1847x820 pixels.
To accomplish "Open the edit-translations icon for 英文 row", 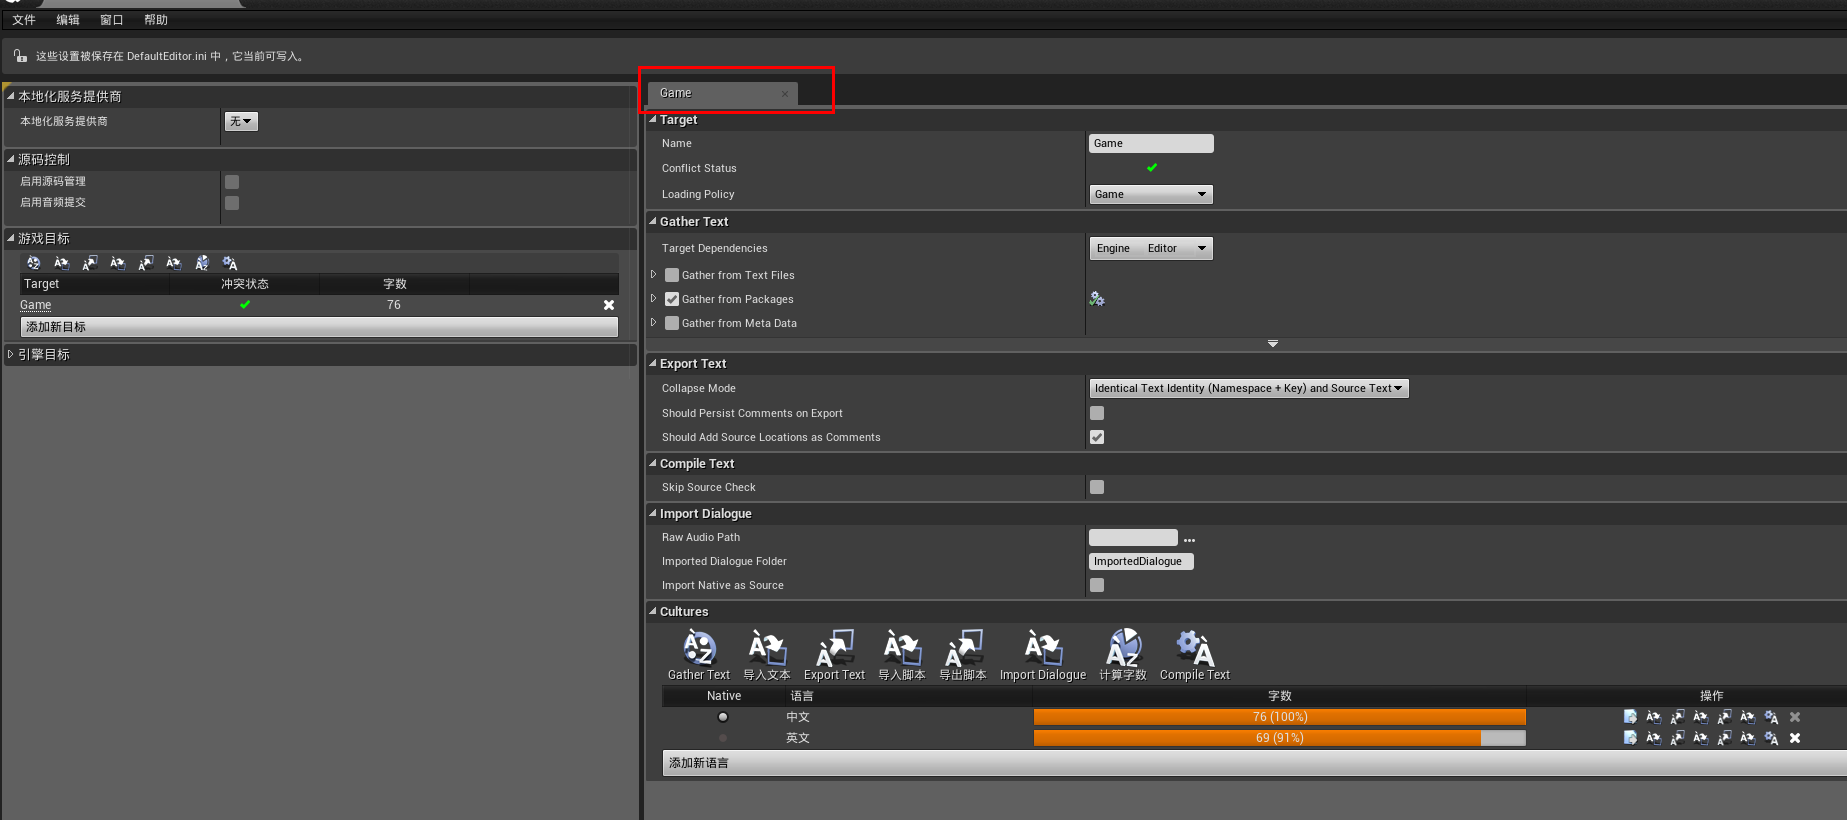I will [1630, 738].
